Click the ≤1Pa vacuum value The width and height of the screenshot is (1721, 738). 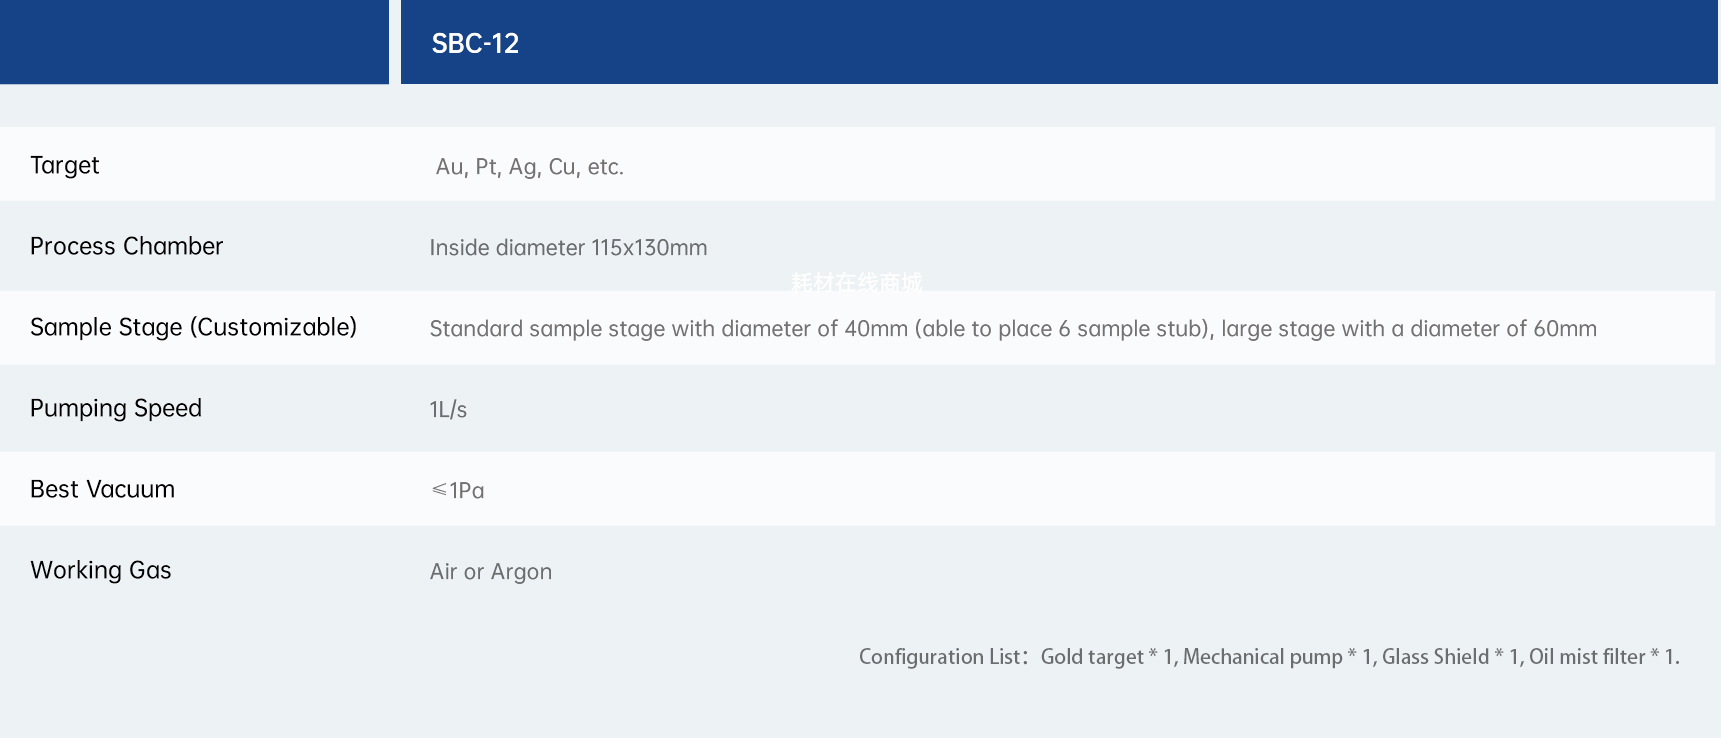(458, 490)
